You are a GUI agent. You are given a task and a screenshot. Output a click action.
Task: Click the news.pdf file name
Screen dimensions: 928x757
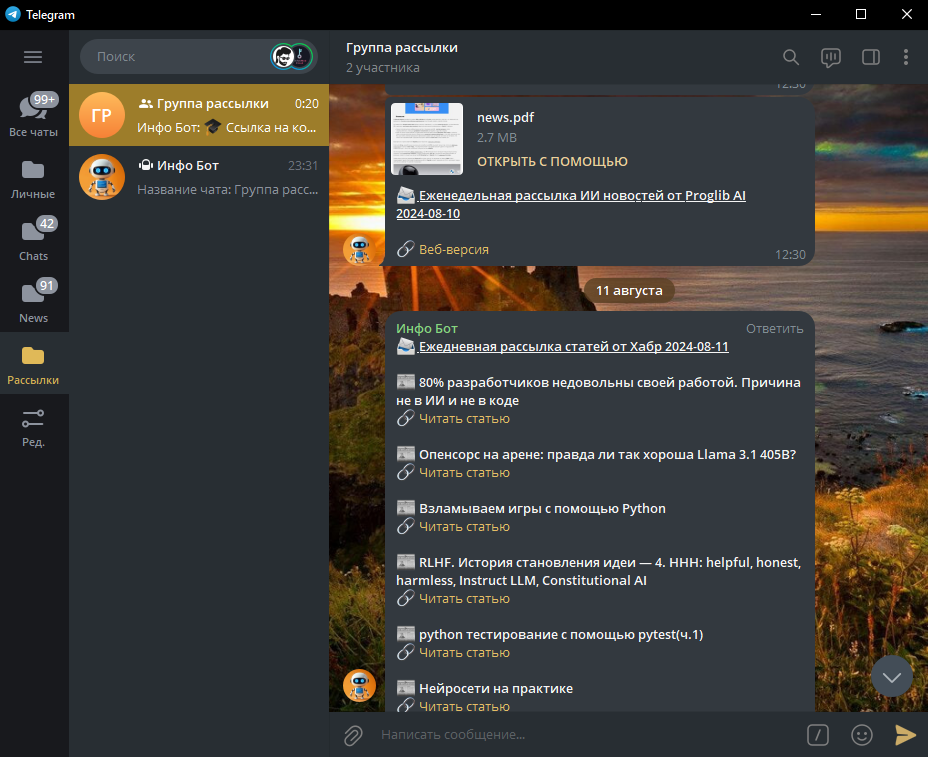505,117
